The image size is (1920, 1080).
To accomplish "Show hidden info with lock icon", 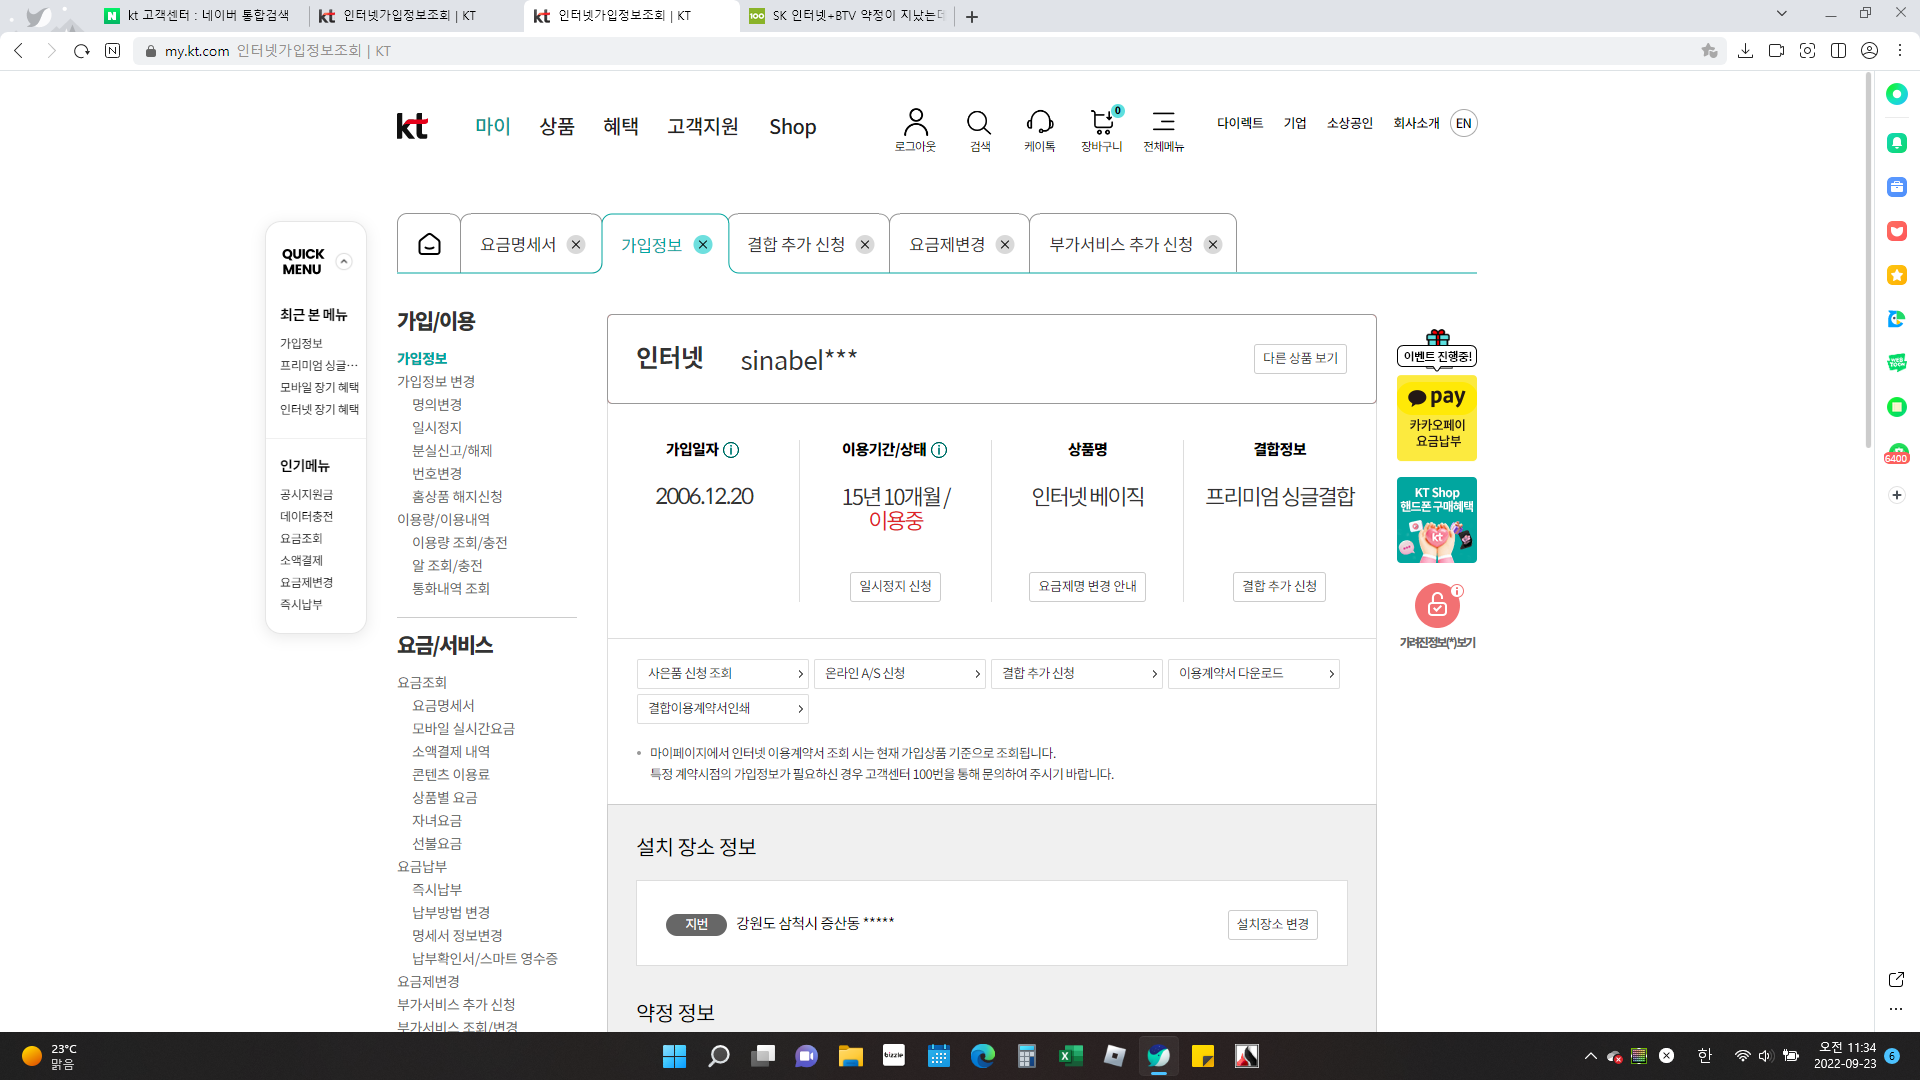I will (1437, 605).
